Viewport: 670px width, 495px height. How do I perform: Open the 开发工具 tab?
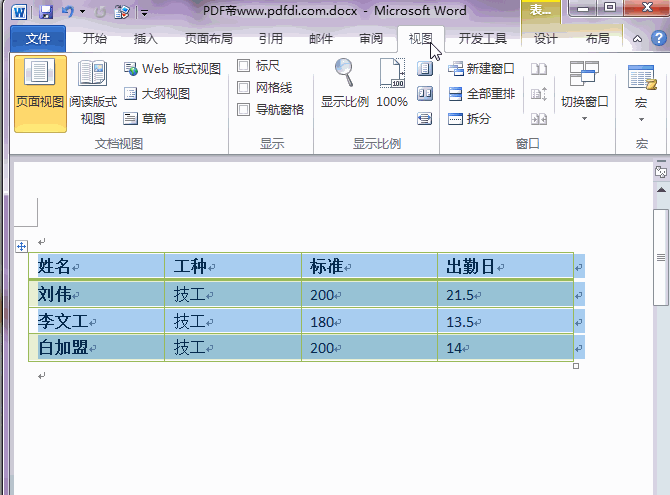point(483,39)
